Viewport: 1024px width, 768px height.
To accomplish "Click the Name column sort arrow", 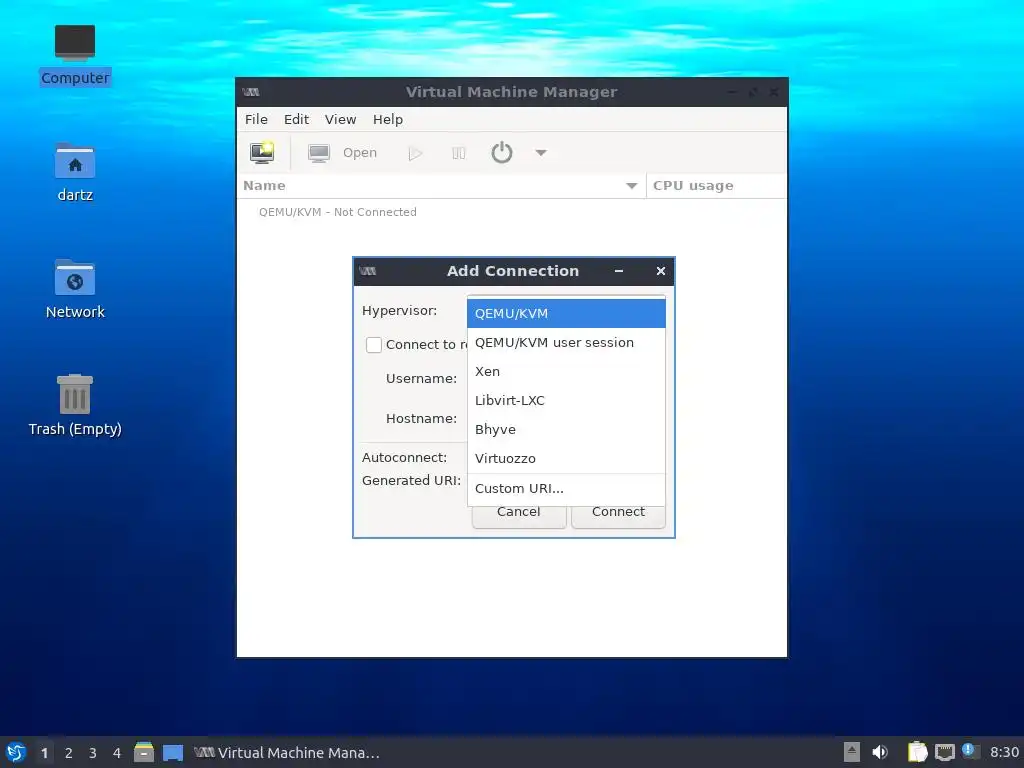I will pos(632,186).
